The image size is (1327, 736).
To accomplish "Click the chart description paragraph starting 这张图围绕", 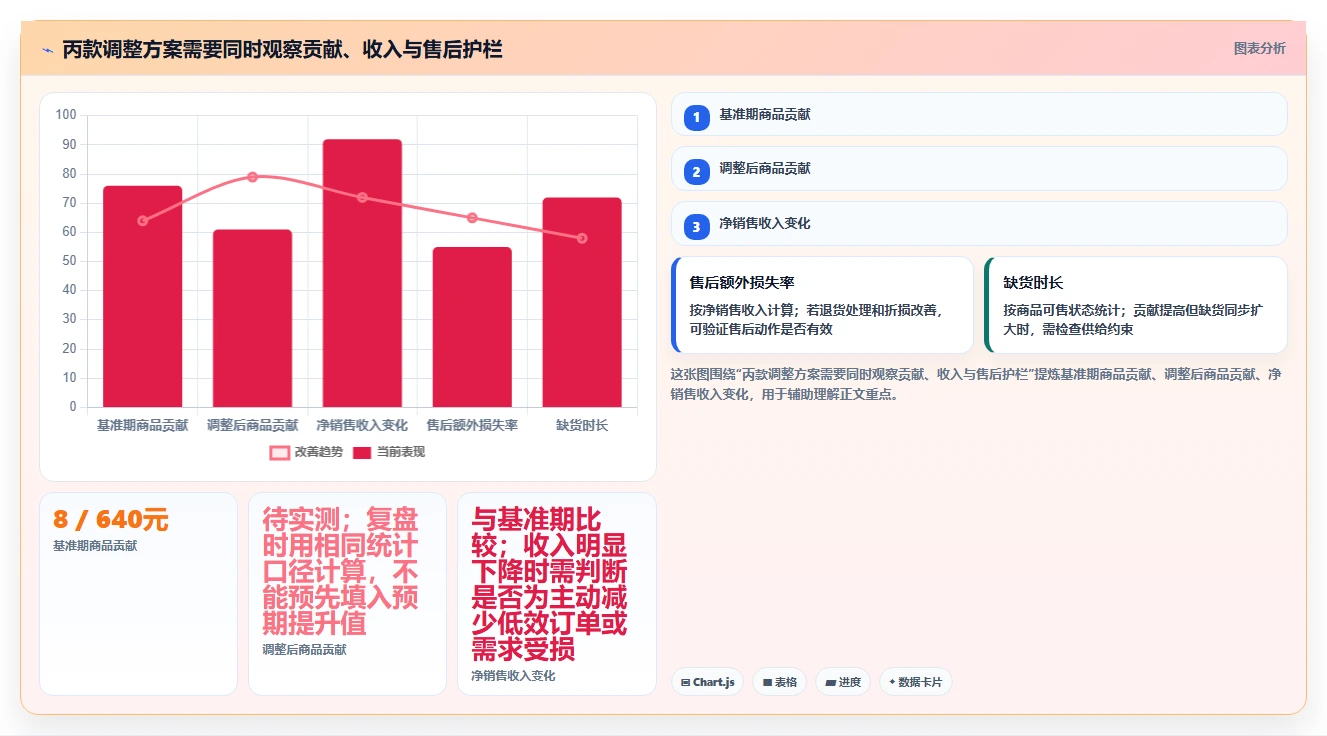I will pyautogui.click(x=976, y=384).
